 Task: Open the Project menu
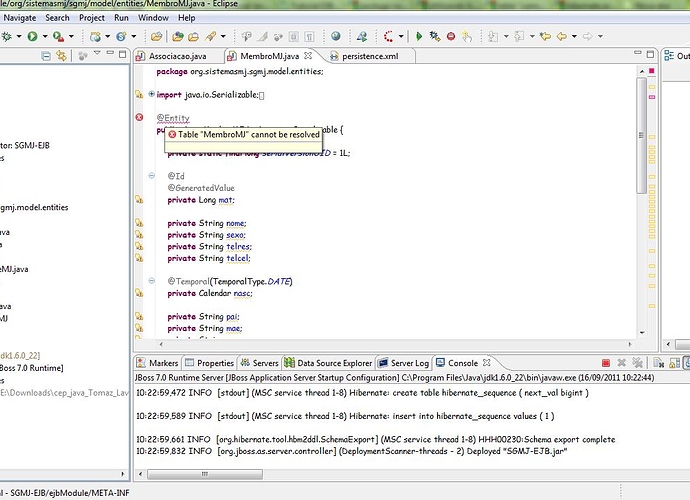[92, 18]
